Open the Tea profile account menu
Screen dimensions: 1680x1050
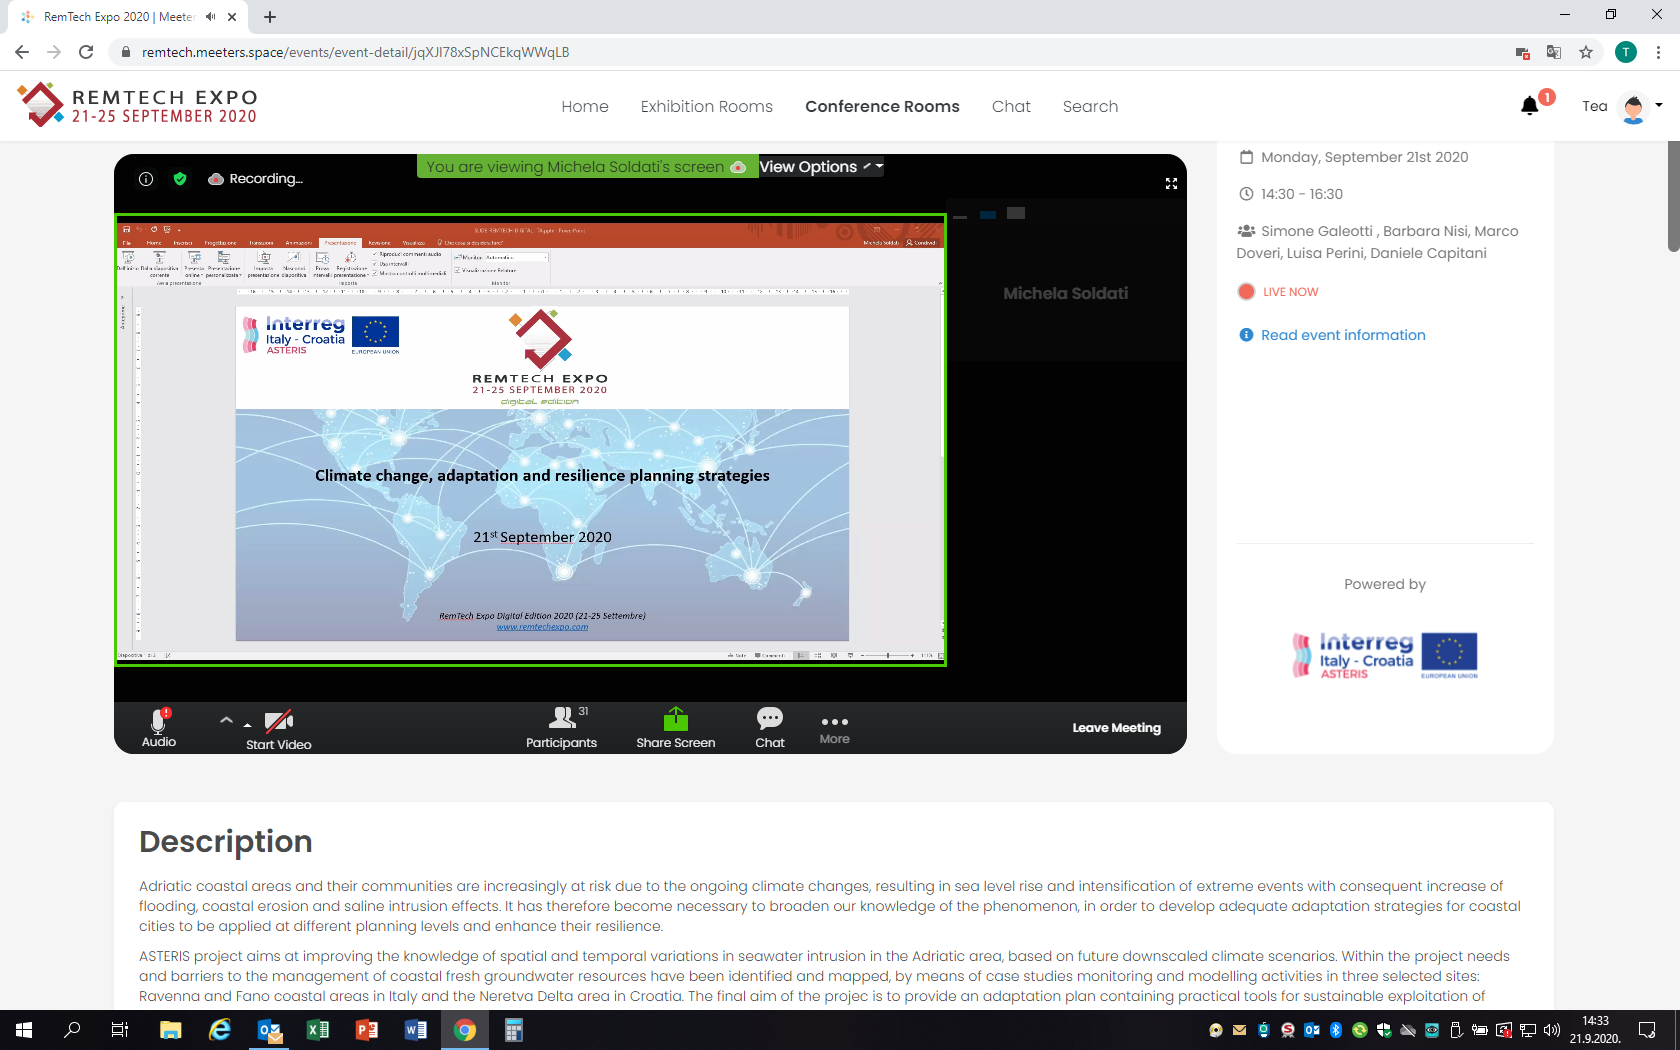pyautogui.click(x=1632, y=107)
